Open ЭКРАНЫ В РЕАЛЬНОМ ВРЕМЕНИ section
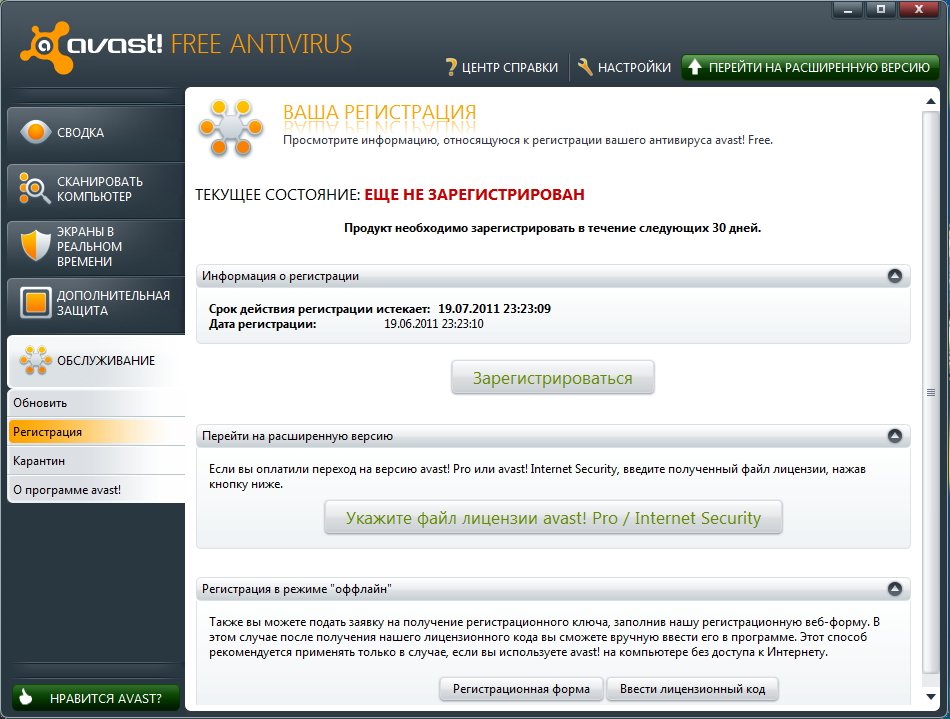Image resolution: width=950 pixels, height=719 pixels. click(96, 247)
